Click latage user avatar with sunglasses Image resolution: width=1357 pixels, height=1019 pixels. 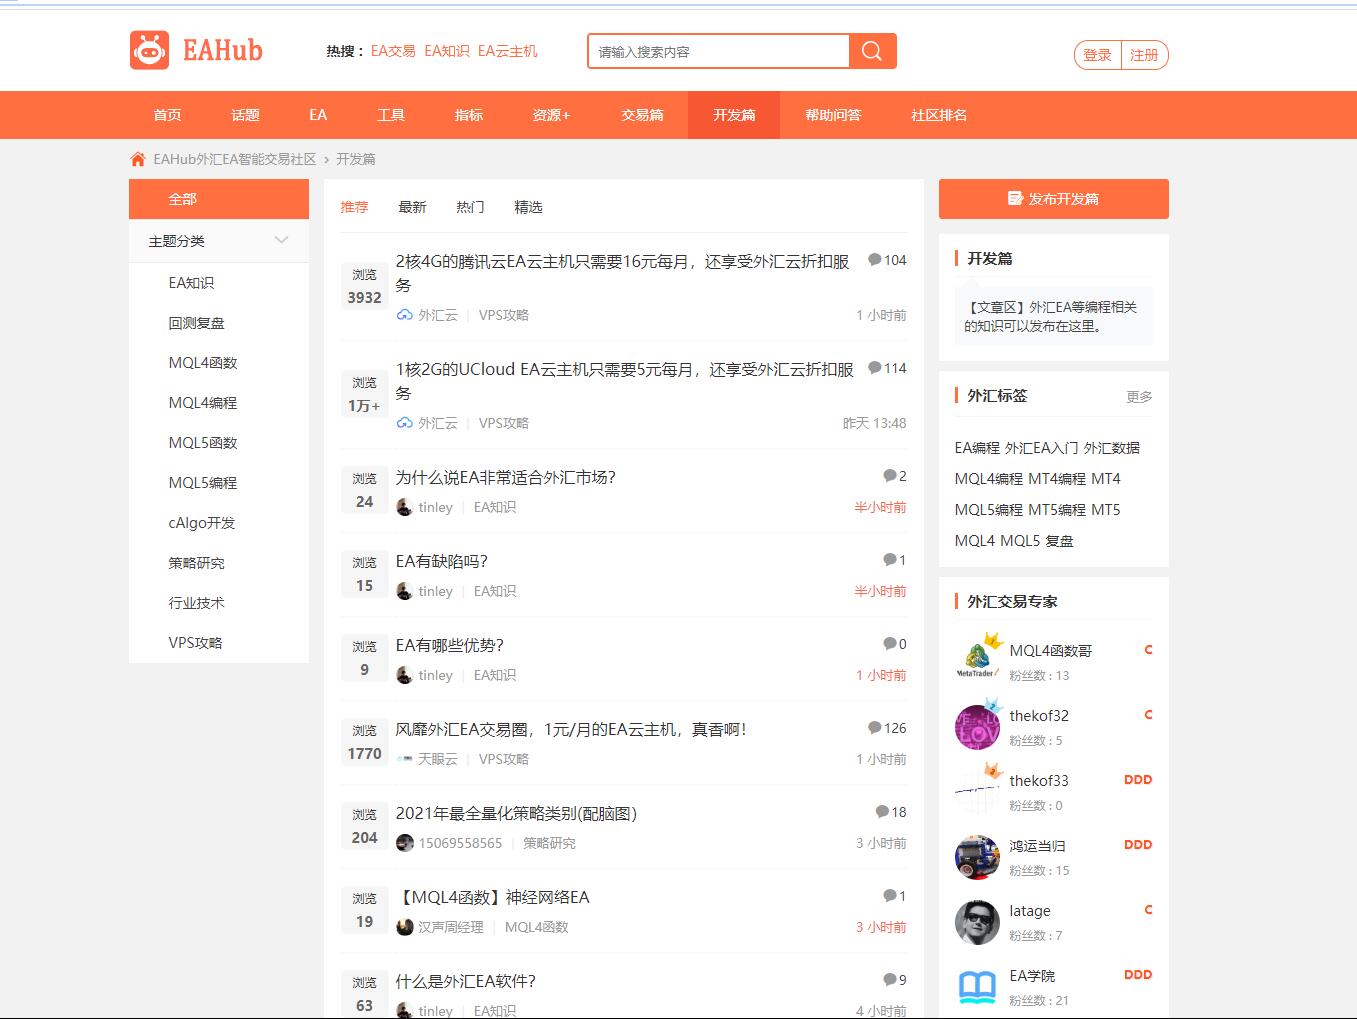977,922
